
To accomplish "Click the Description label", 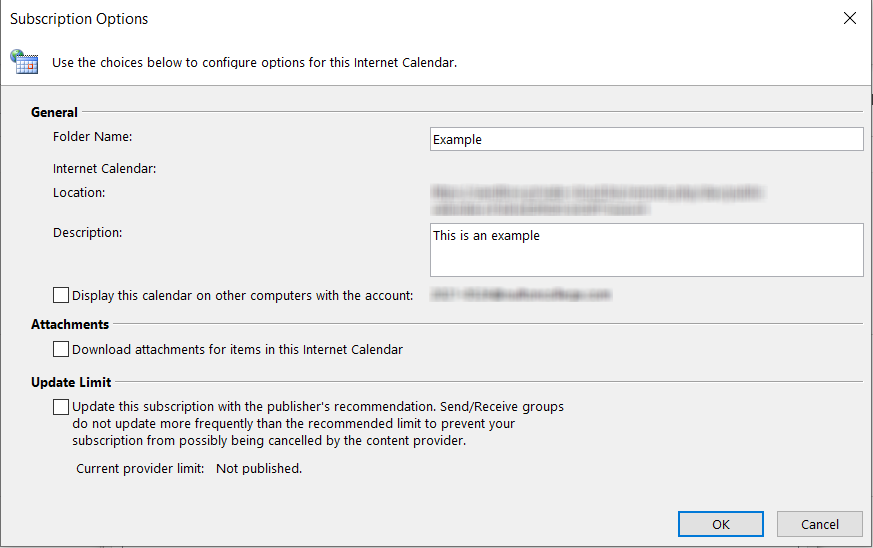I will 87,232.
